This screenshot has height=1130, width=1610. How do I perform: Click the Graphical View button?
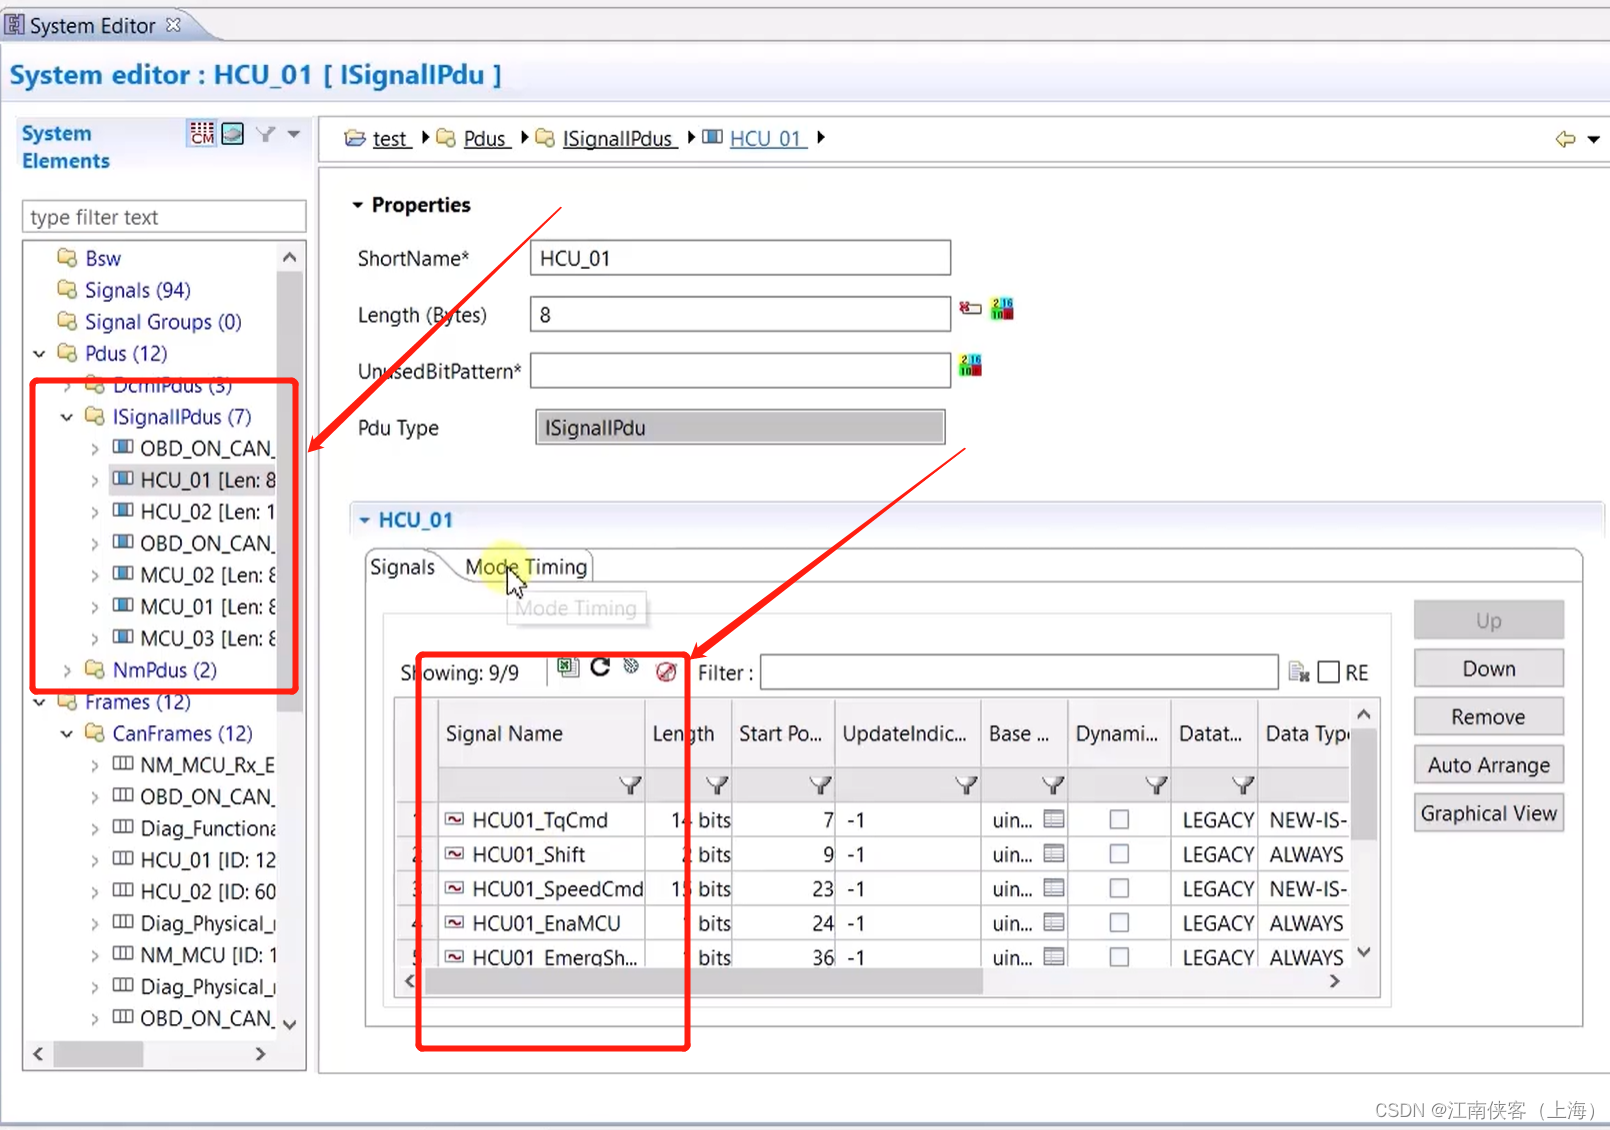coord(1488,813)
